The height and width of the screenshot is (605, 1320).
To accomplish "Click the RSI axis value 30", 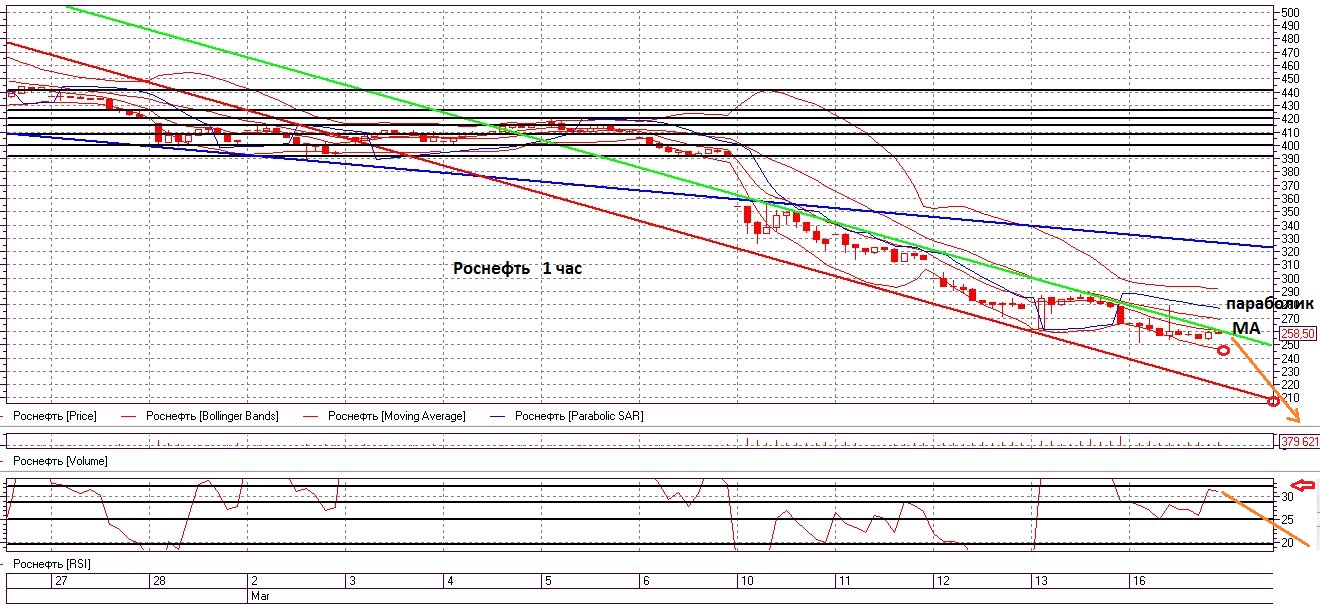I will click(1288, 496).
